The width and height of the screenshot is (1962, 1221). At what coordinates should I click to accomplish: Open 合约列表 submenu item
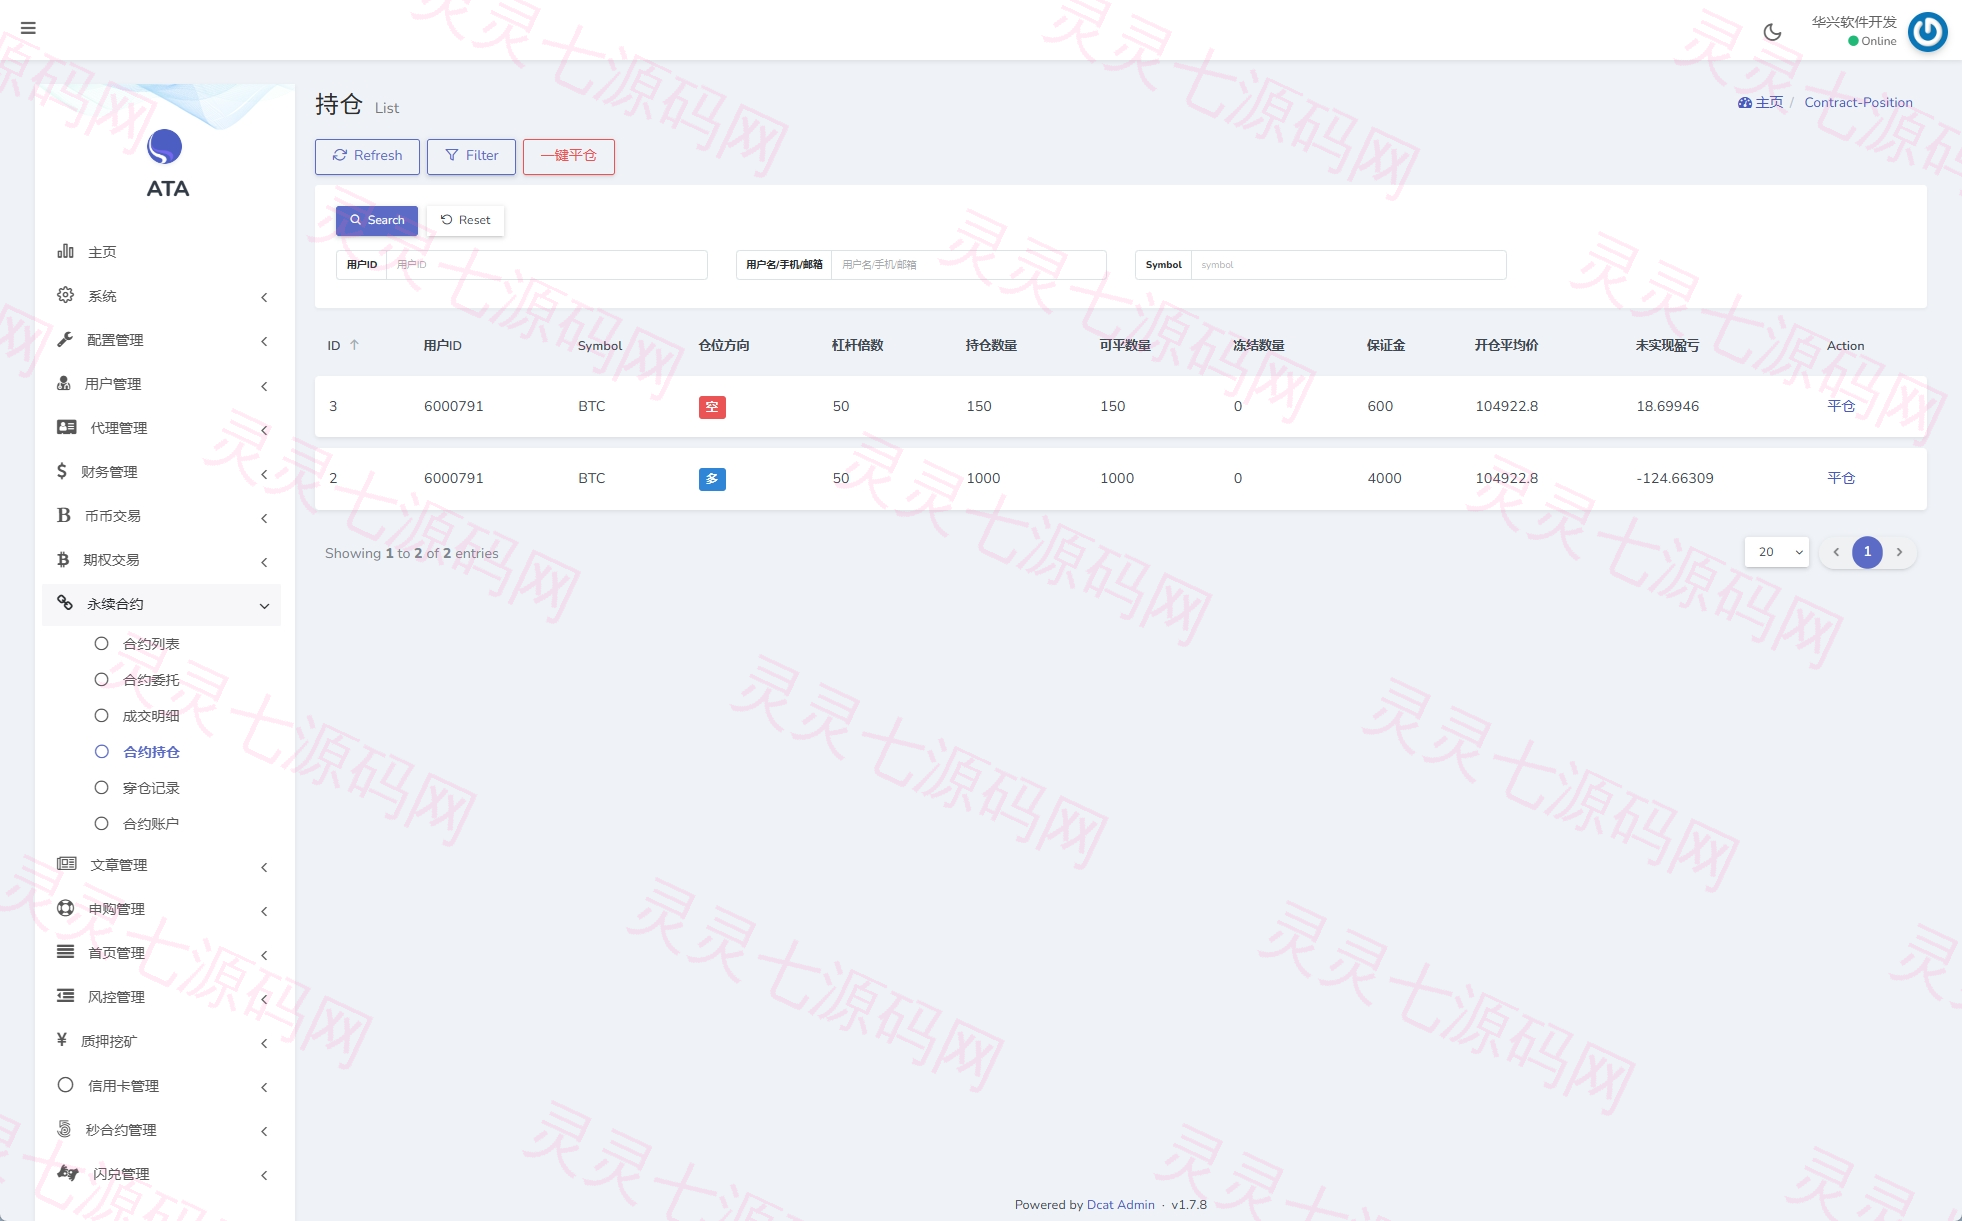[x=151, y=644]
